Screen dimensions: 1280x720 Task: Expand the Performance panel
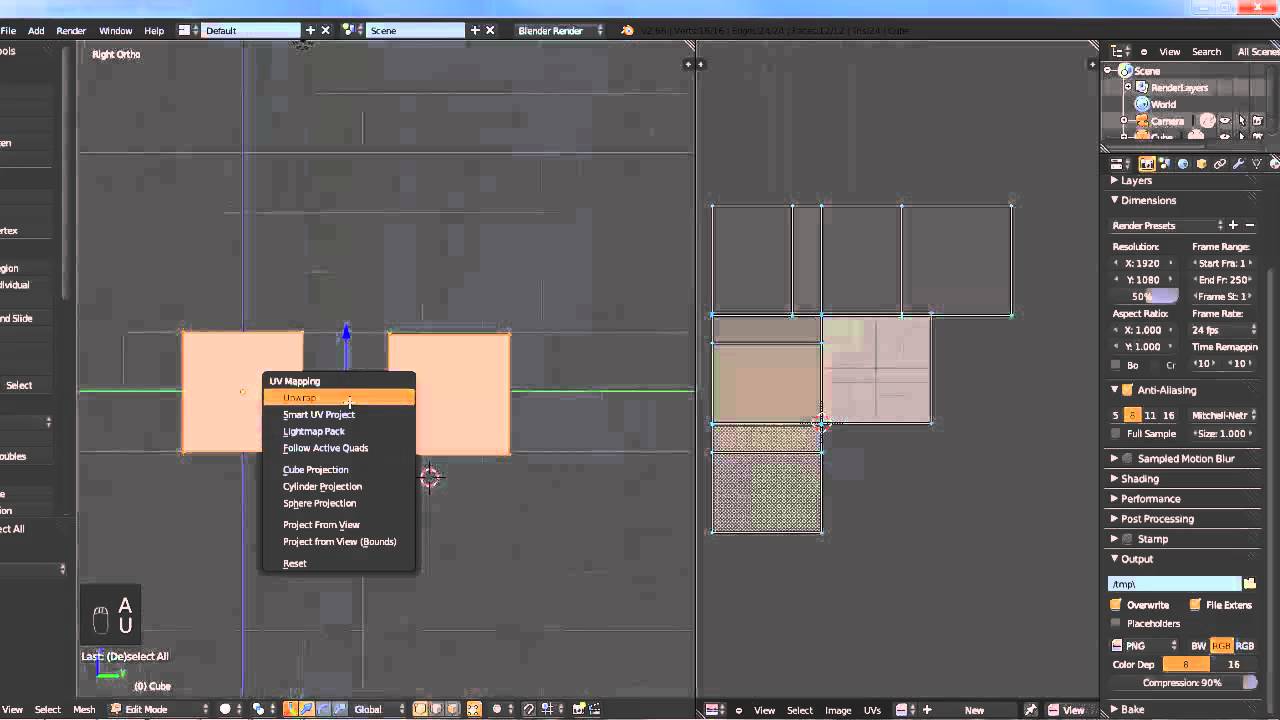[1150, 499]
